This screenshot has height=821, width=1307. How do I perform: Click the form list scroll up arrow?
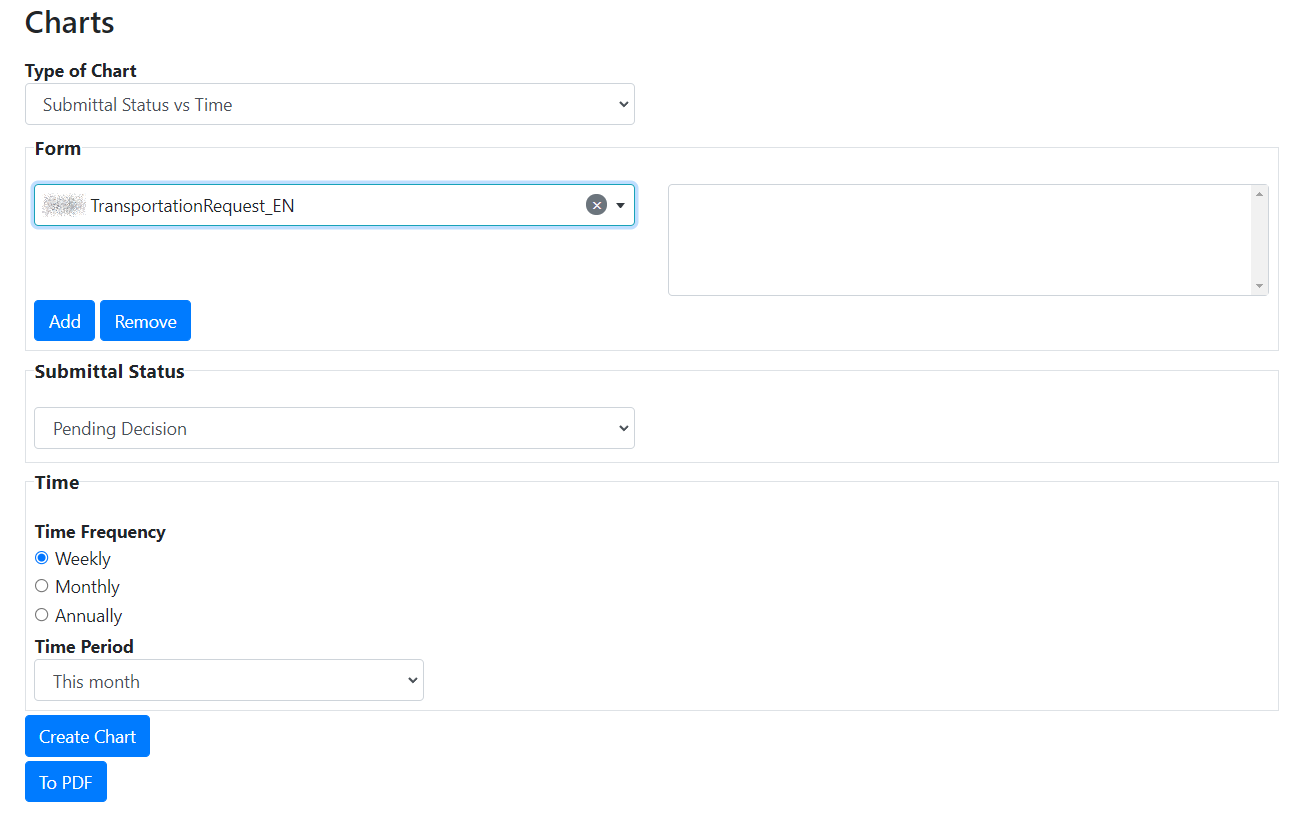click(x=1260, y=193)
